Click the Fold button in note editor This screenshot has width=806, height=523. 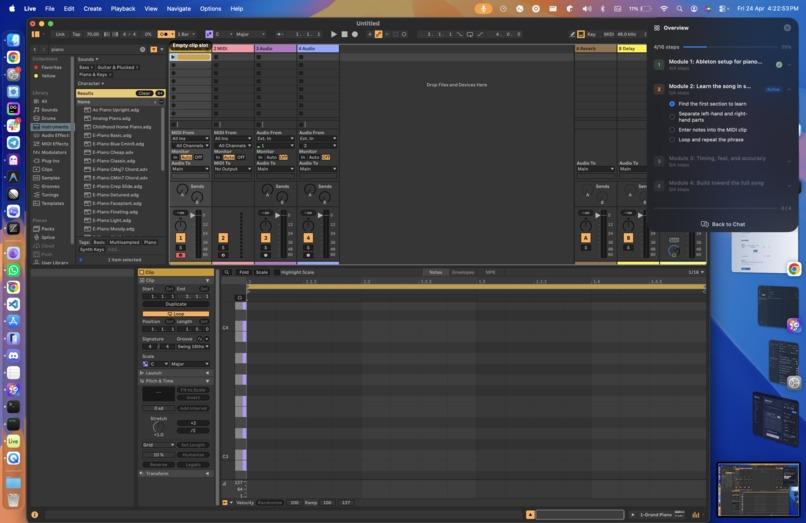pyautogui.click(x=244, y=272)
